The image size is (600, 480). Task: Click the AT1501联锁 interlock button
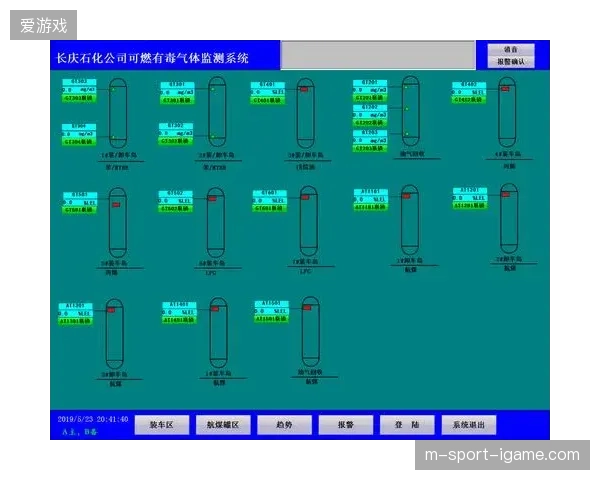pyautogui.click(x=271, y=318)
